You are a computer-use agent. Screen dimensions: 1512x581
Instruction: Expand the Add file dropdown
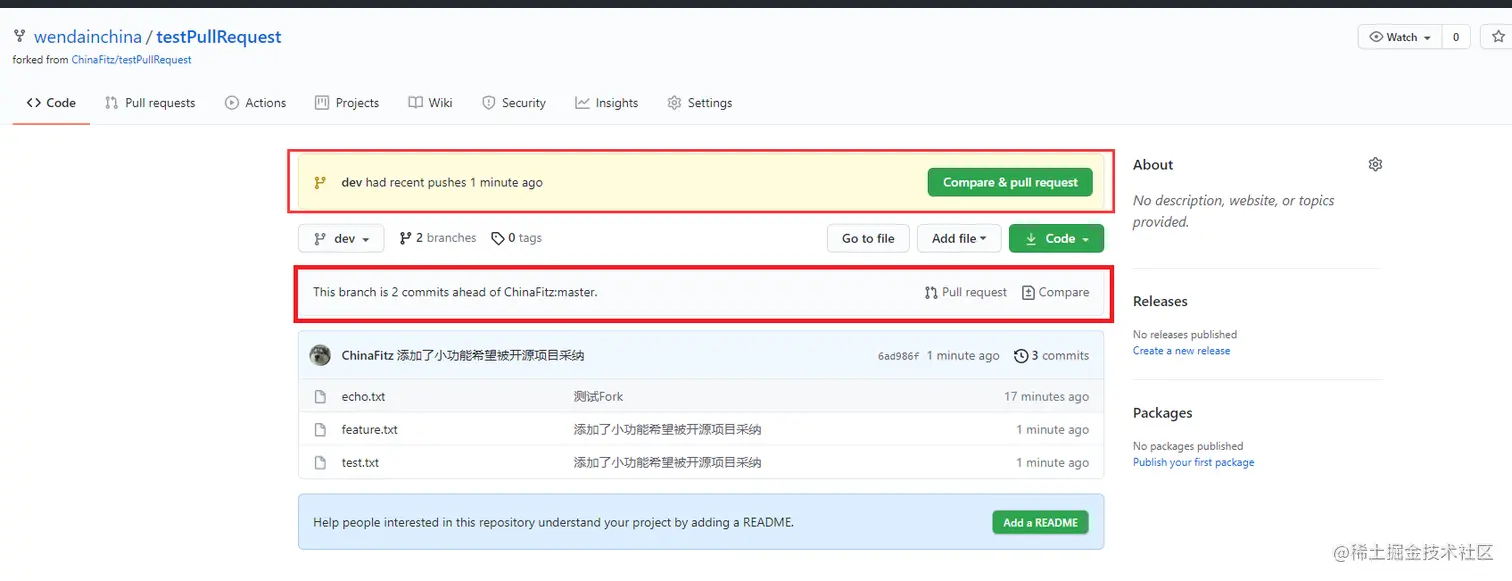coord(959,239)
